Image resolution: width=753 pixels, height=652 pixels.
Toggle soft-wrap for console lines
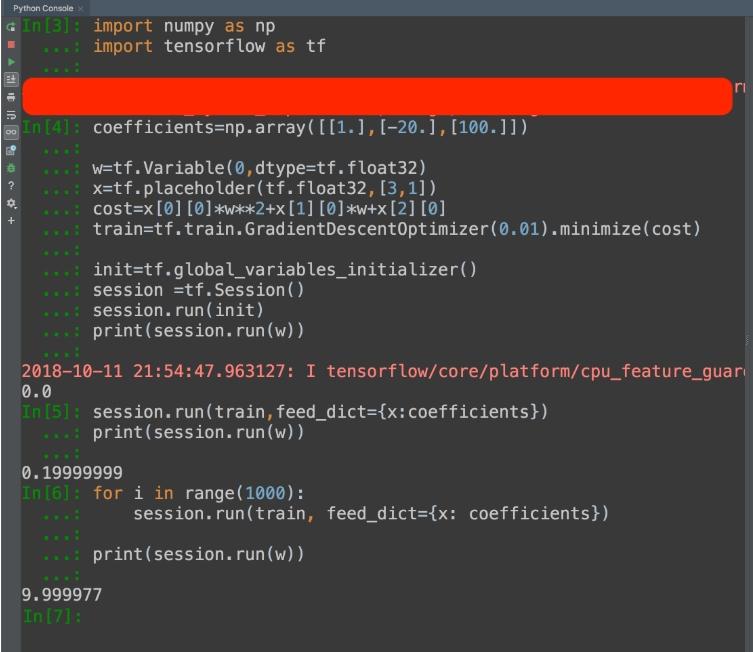[11, 115]
